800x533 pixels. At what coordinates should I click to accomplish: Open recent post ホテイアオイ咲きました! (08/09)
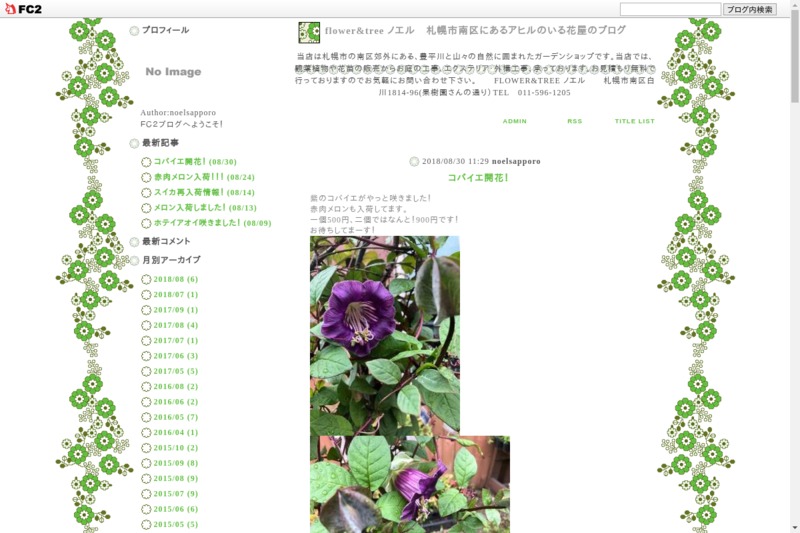coord(212,223)
